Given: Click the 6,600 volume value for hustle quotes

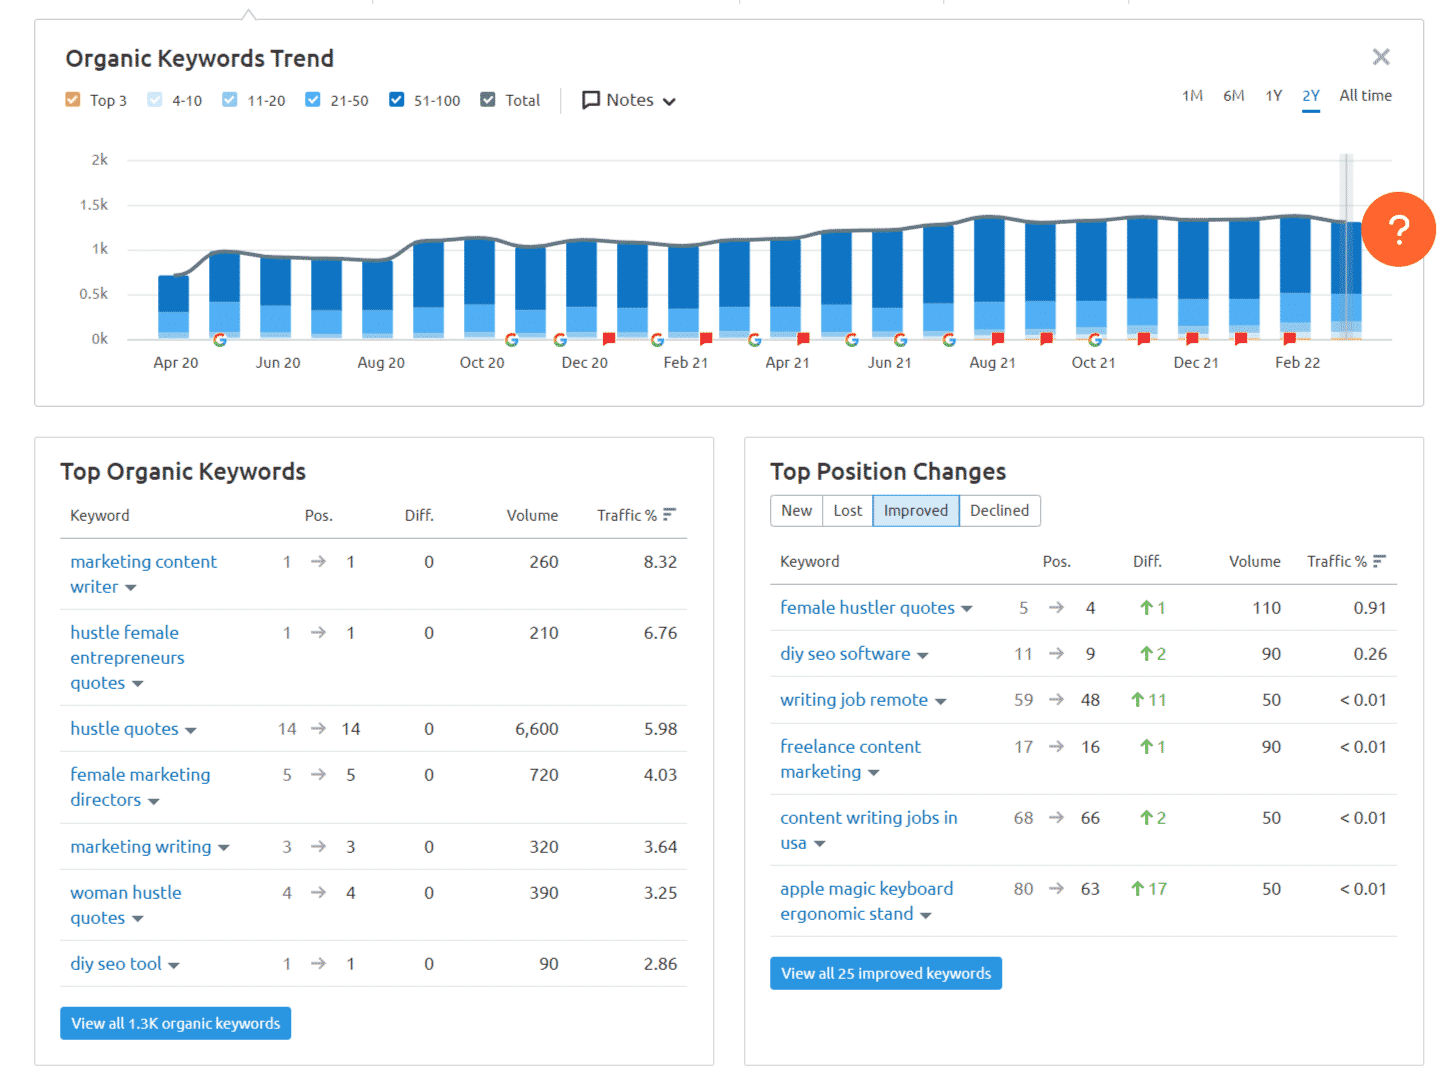Looking at the screenshot, I should coord(536,729).
